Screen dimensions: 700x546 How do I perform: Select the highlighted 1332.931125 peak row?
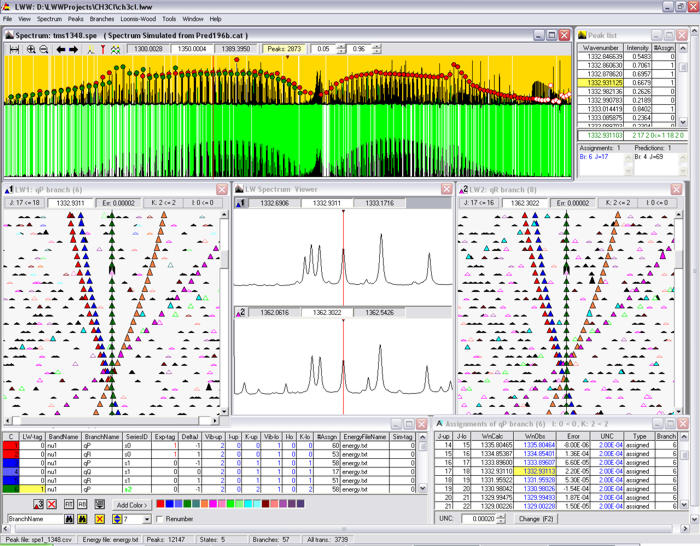click(626, 83)
